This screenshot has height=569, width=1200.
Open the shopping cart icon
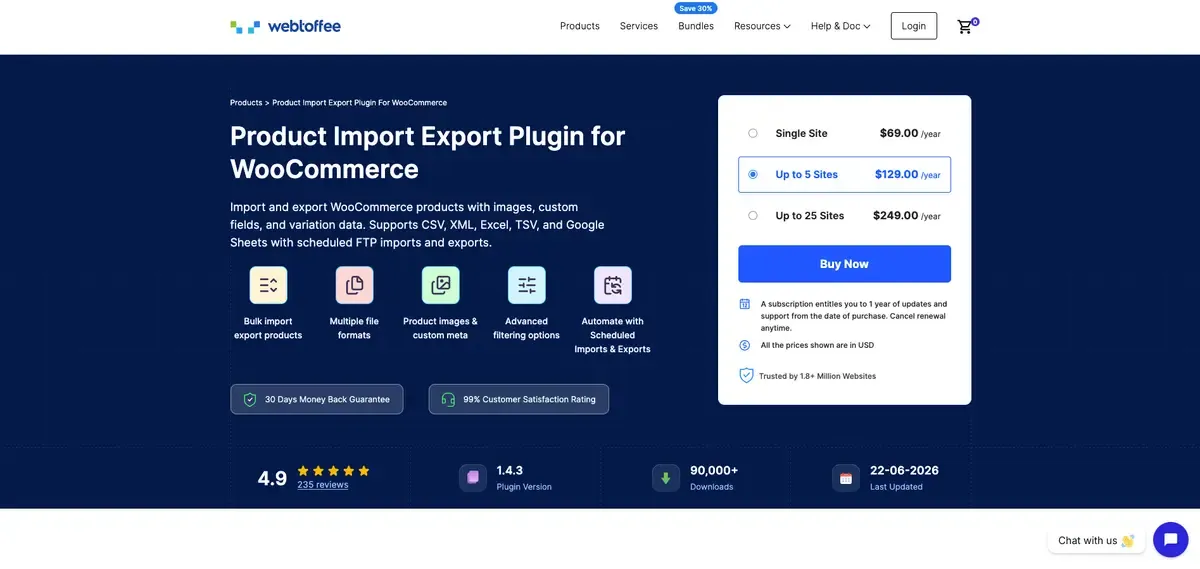coord(965,27)
